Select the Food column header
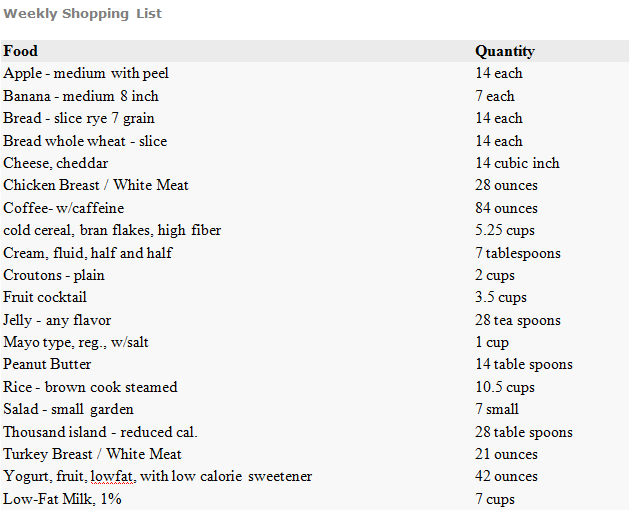This screenshot has width=630, height=512. pos(20,51)
